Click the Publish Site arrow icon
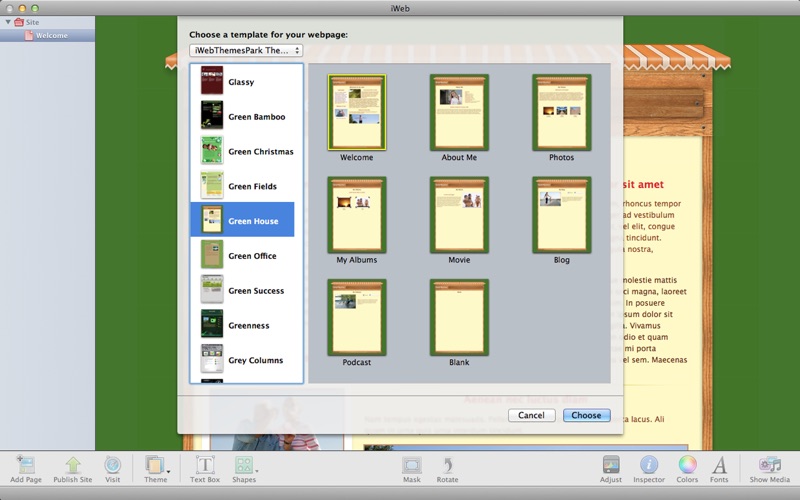The image size is (800, 500). click(x=73, y=465)
